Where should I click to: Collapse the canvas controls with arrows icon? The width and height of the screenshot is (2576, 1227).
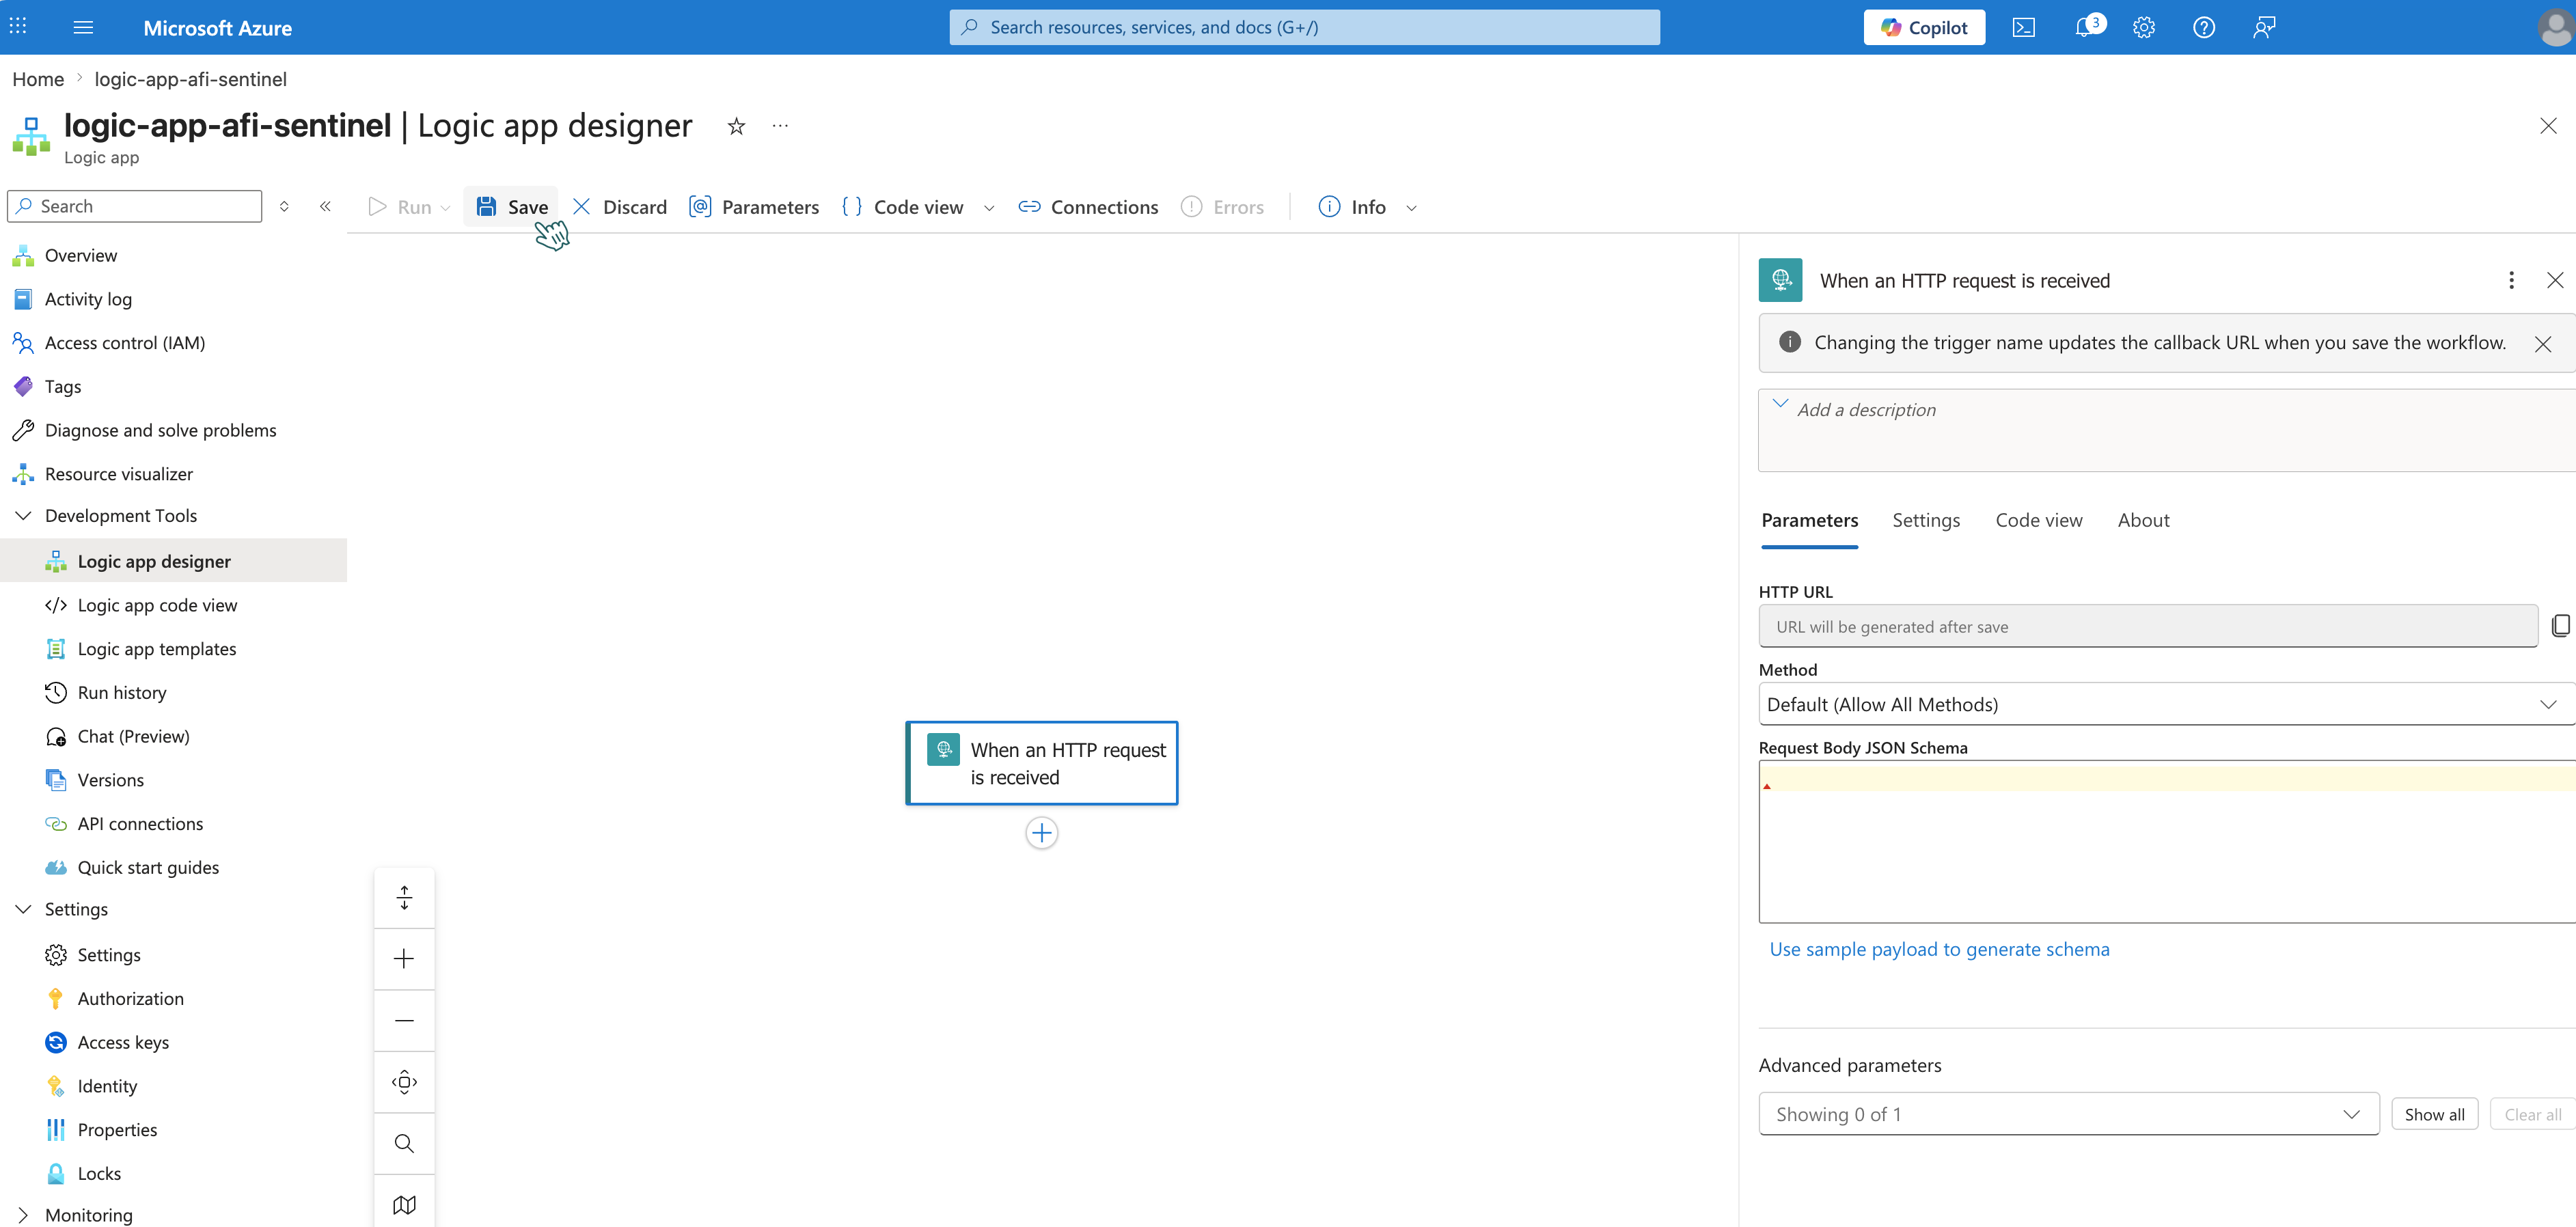point(404,897)
